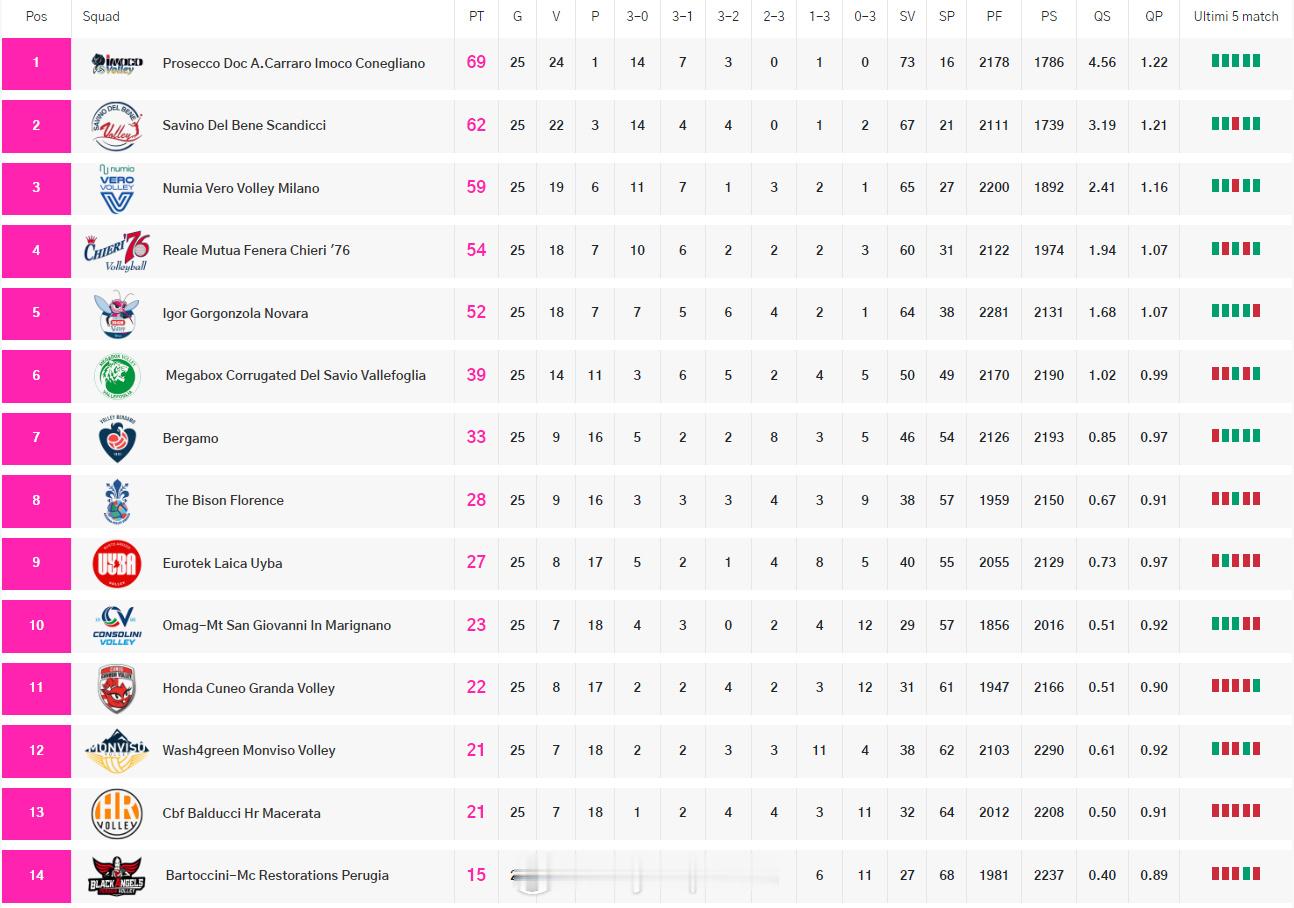
Task: Click Honda Cuneo's last five match bars
Action: click(x=1236, y=686)
